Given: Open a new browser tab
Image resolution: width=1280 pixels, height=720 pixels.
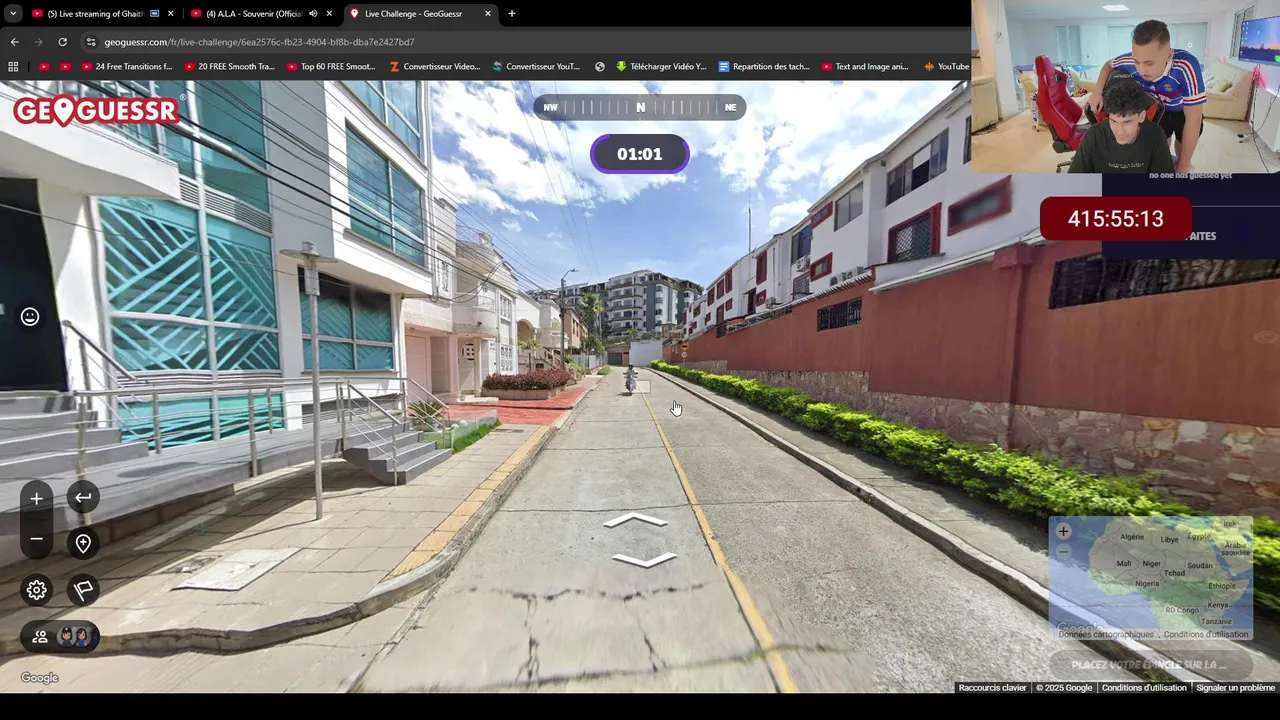Looking at the screenshot, I should [512, 14].
